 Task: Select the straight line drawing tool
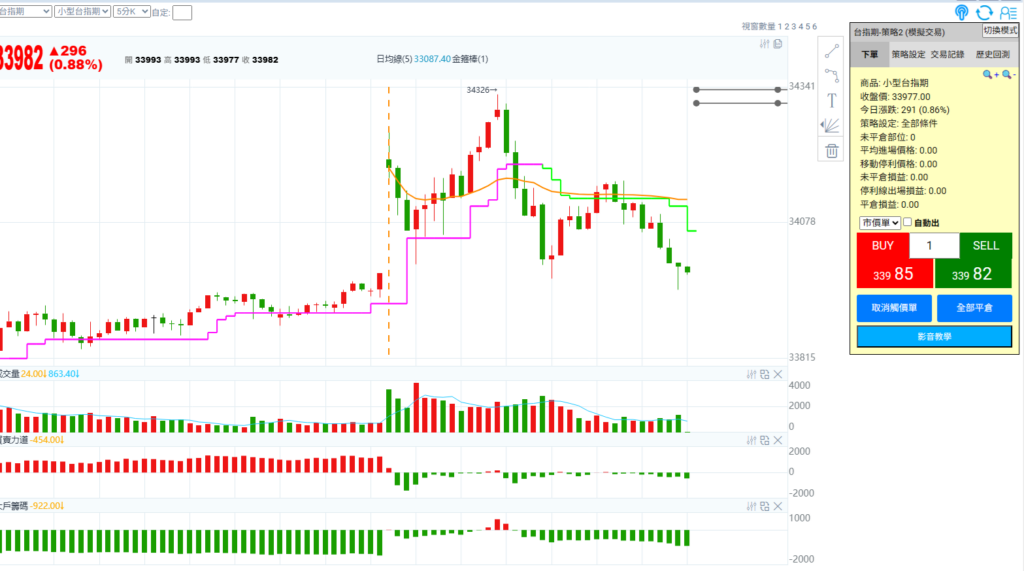[831, 51]
